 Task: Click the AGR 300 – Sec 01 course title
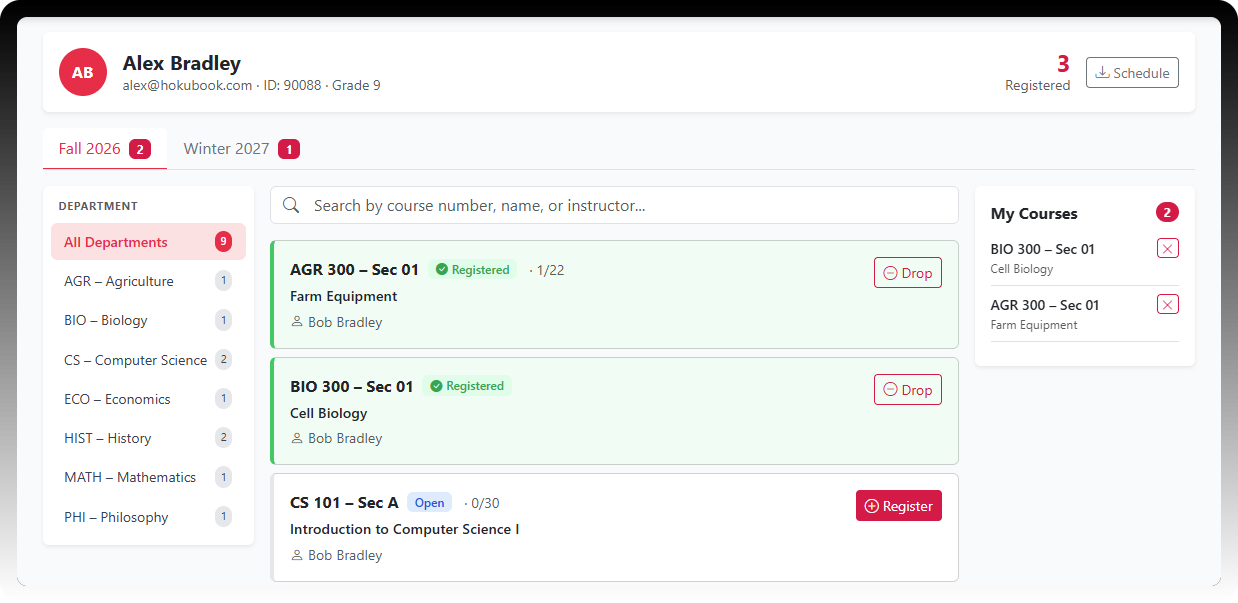click(354, 270)
